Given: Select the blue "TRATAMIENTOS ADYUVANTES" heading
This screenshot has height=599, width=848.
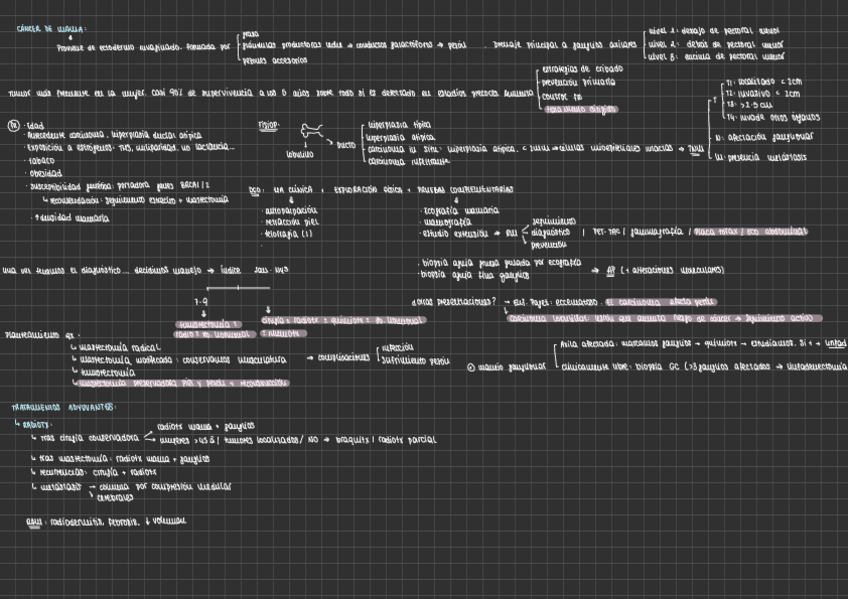Looking at the screenshot, I should [62, 407].
